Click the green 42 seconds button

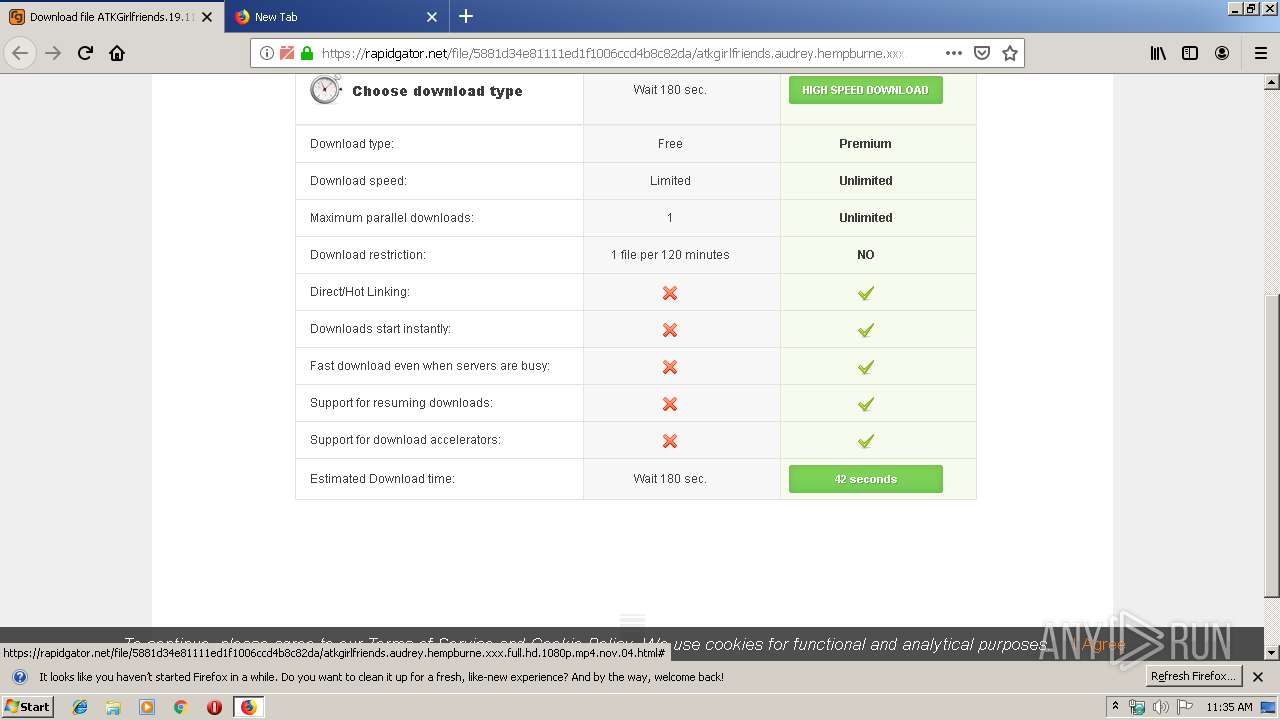point(865,479)
